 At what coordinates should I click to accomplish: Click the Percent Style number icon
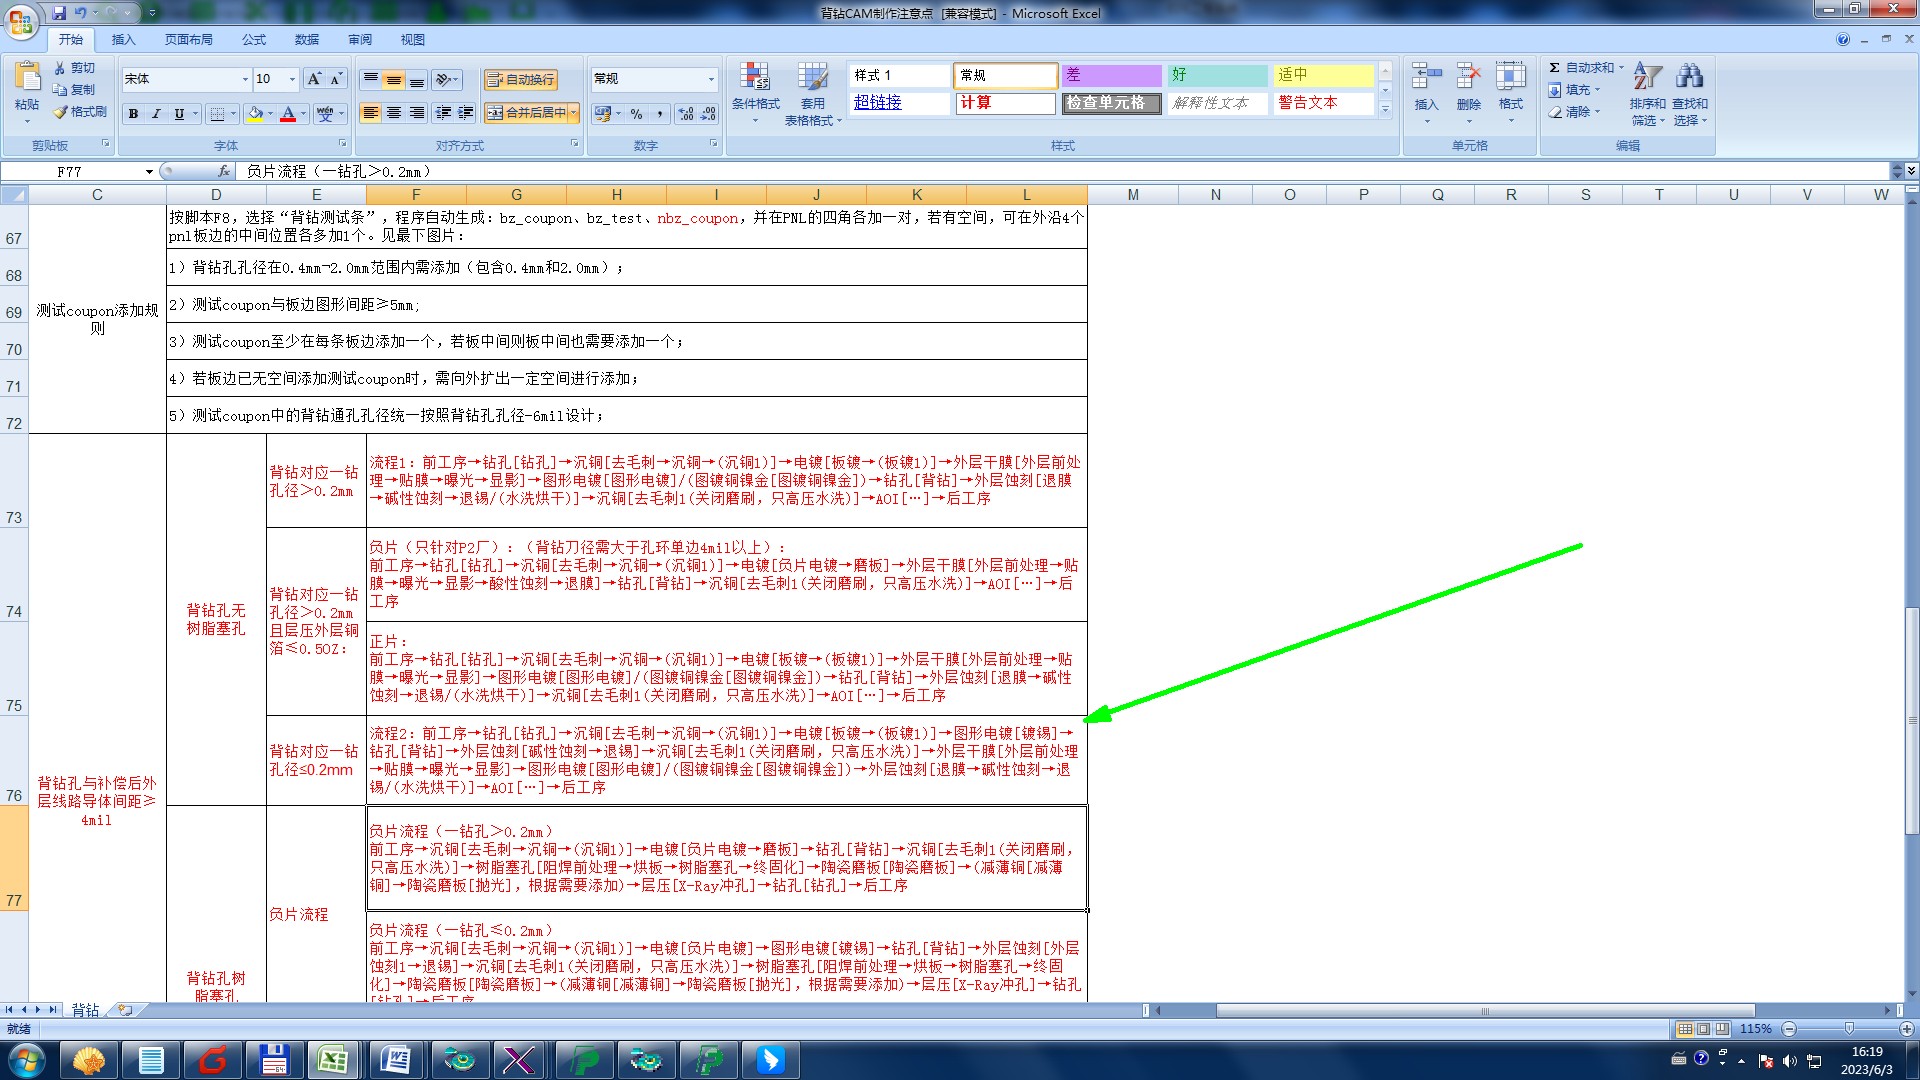[636, 114]
